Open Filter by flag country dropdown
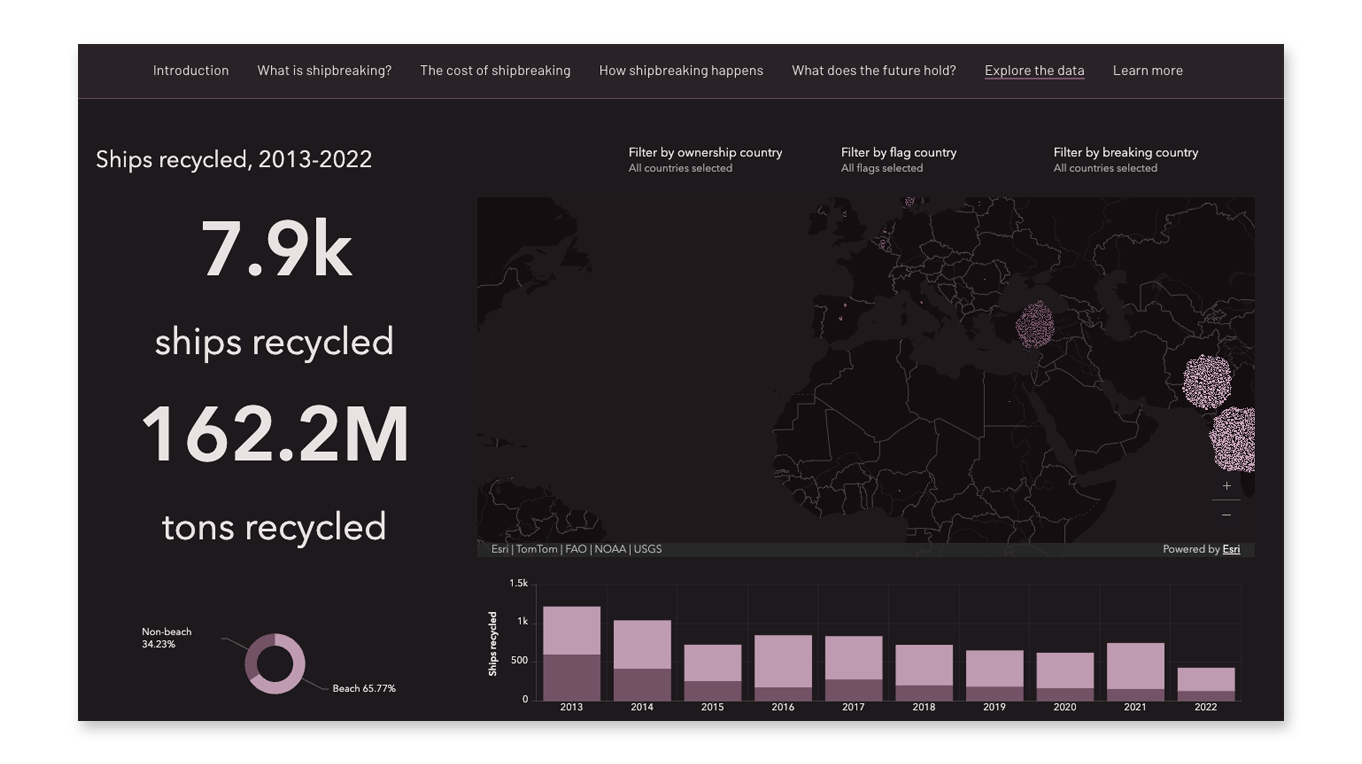Viewport: 1362px width, 764px height. pos(899,159)
